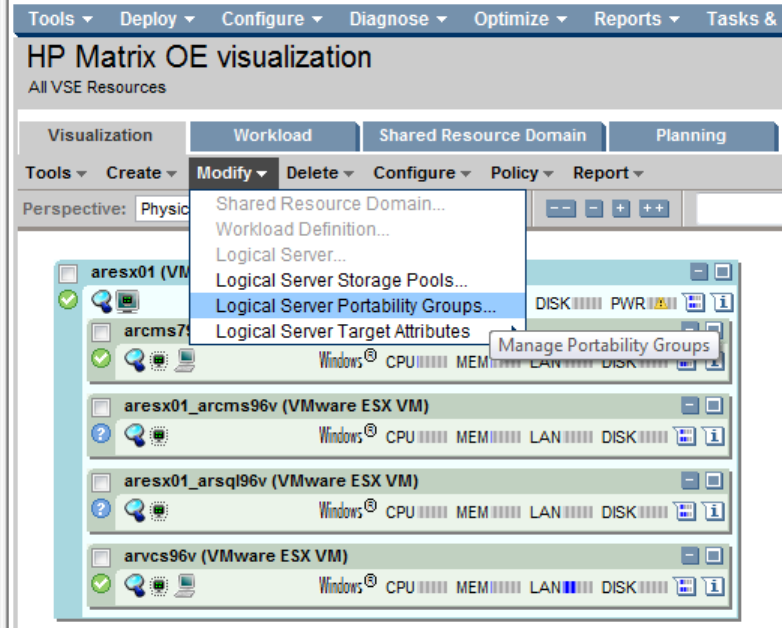
Task: Click the blue question status icon for aresx01_arcms96v
Action: [x=100, y=434]
